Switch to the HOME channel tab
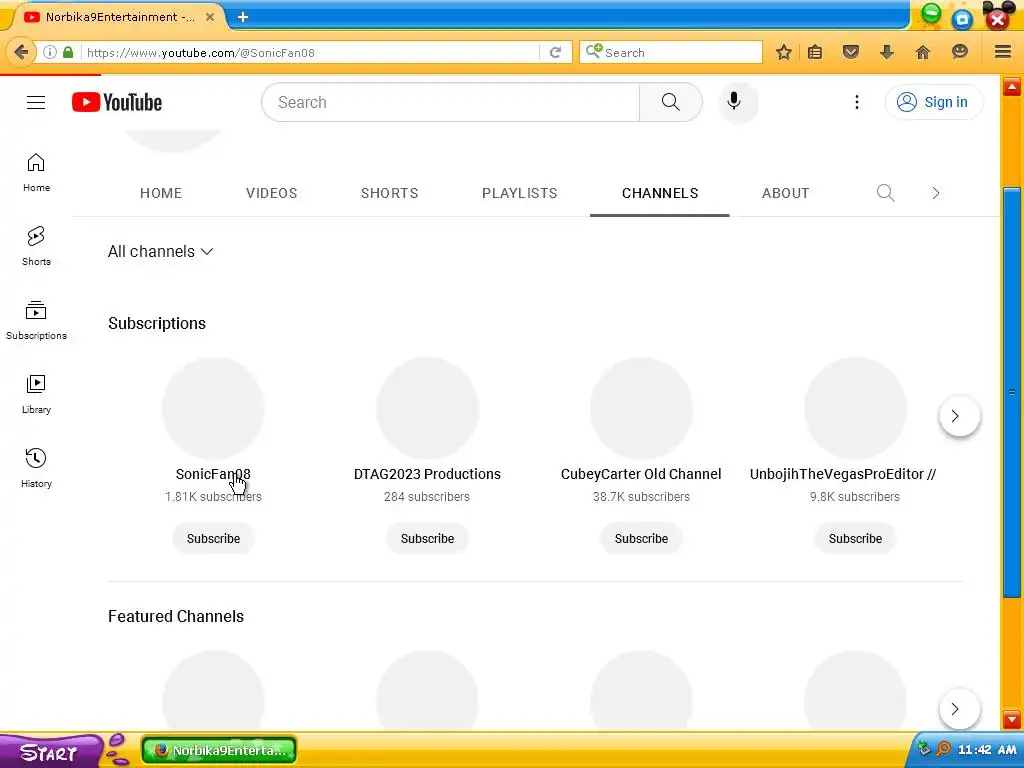1024x768 pixels. pos(161,193)
